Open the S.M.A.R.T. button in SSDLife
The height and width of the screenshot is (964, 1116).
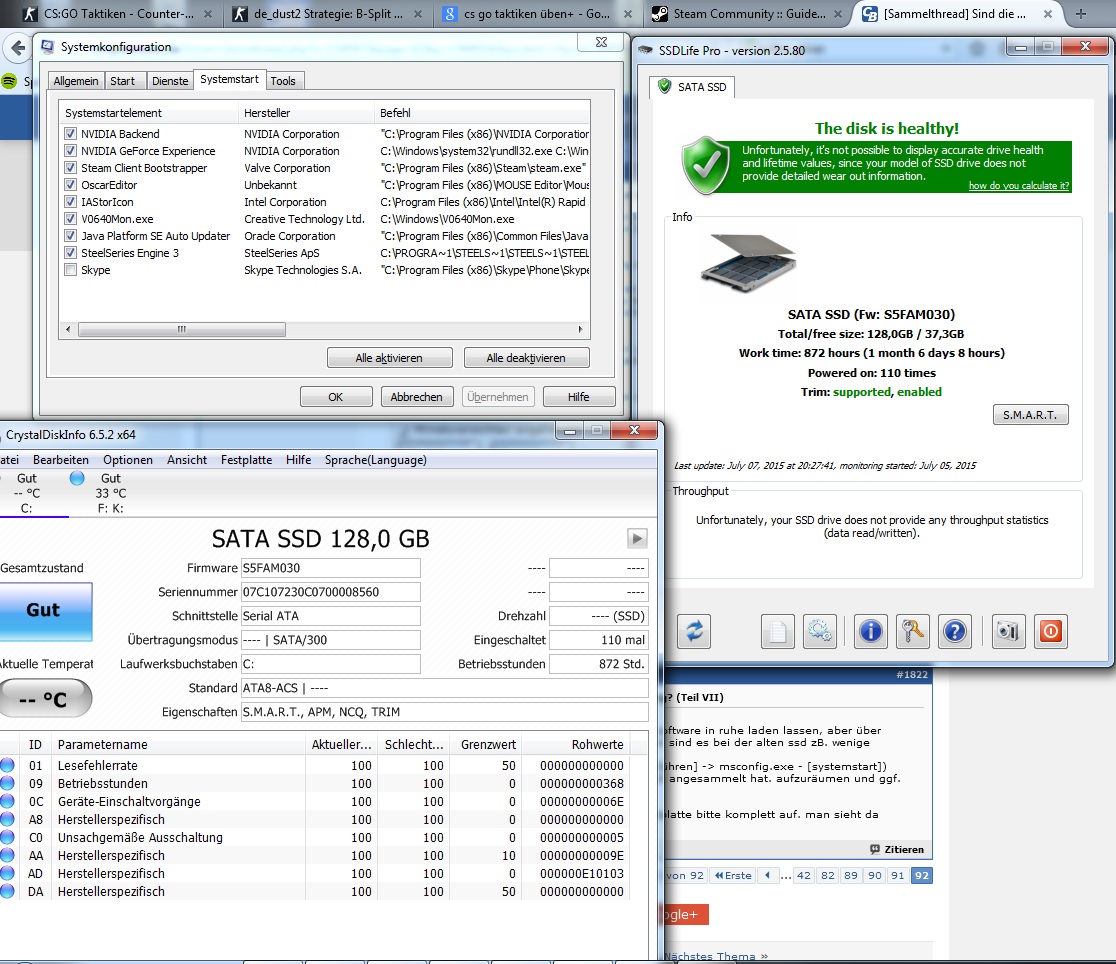(1030, 414)
